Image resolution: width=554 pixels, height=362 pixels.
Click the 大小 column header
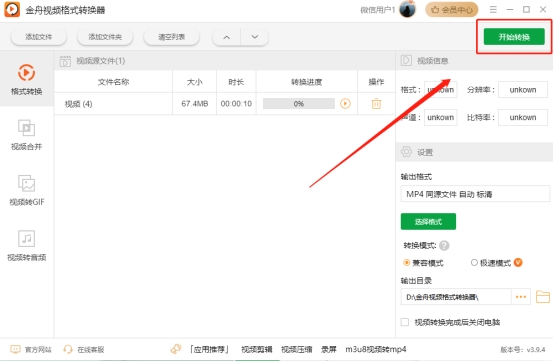(195, 82)
